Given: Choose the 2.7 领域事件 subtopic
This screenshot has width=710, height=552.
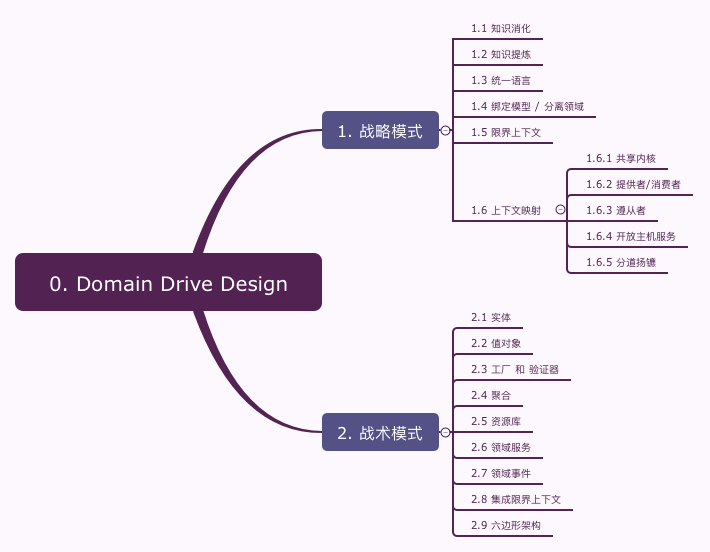Looking at the screenshot, I should [x=501, y=473].
